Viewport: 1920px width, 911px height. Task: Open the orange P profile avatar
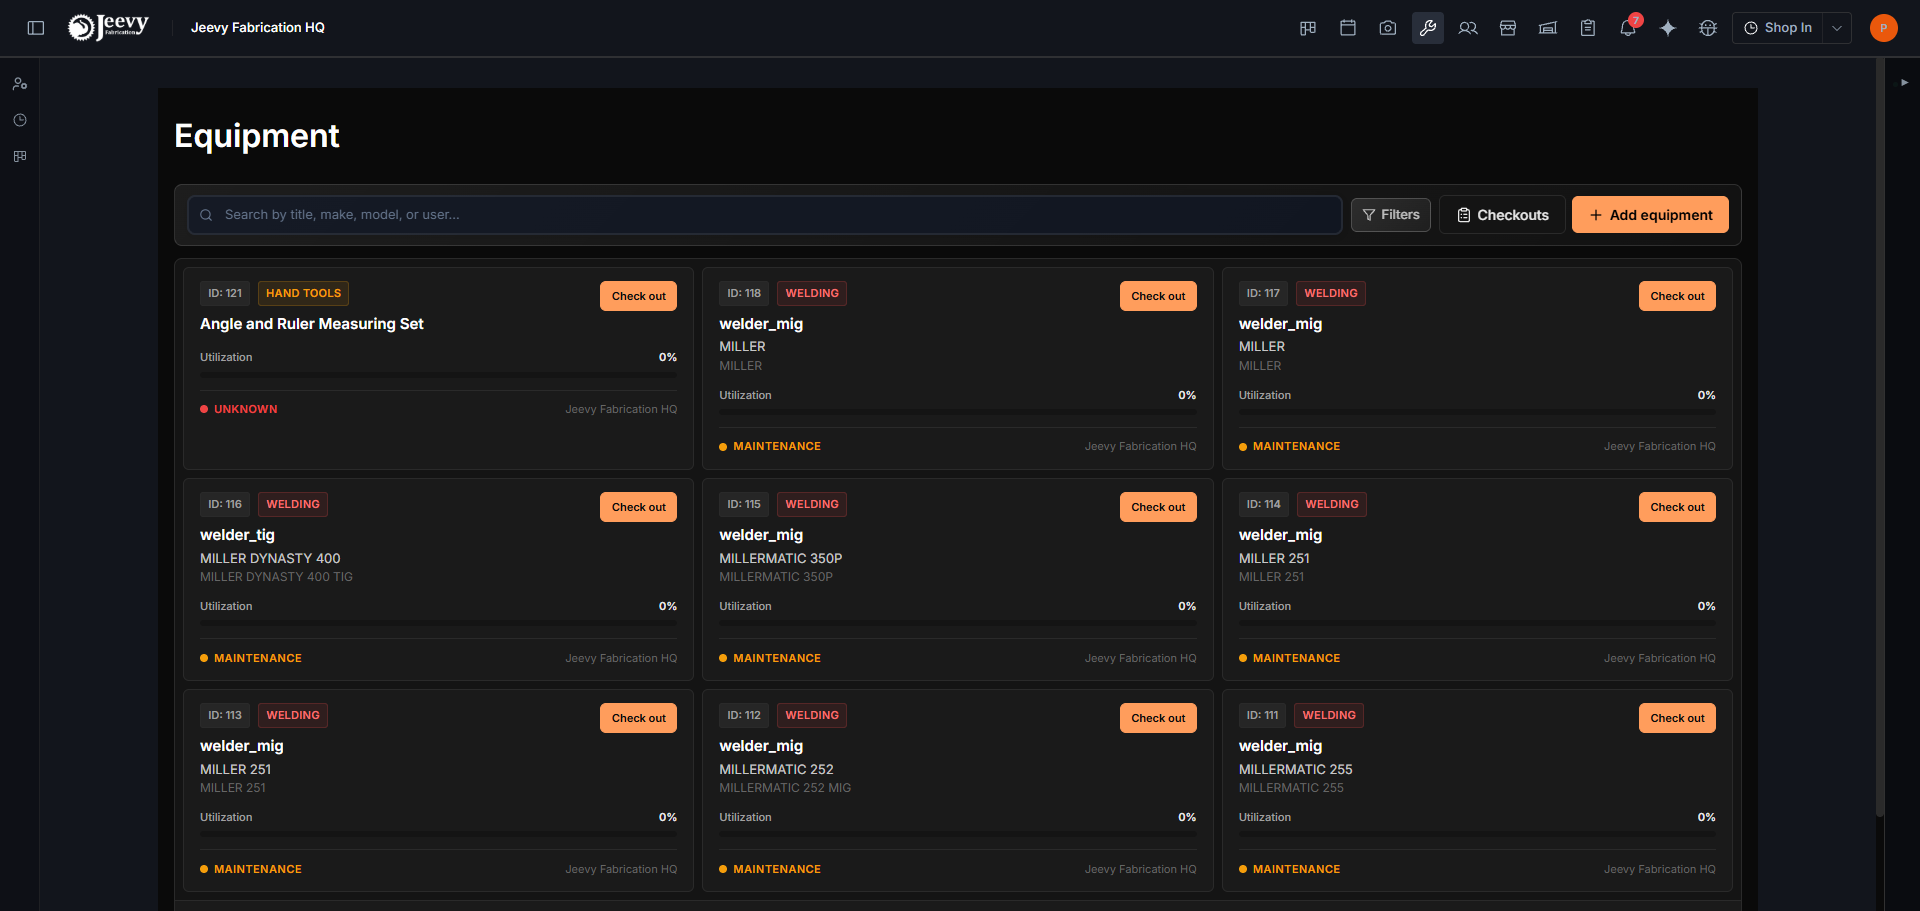point(1884,28)
